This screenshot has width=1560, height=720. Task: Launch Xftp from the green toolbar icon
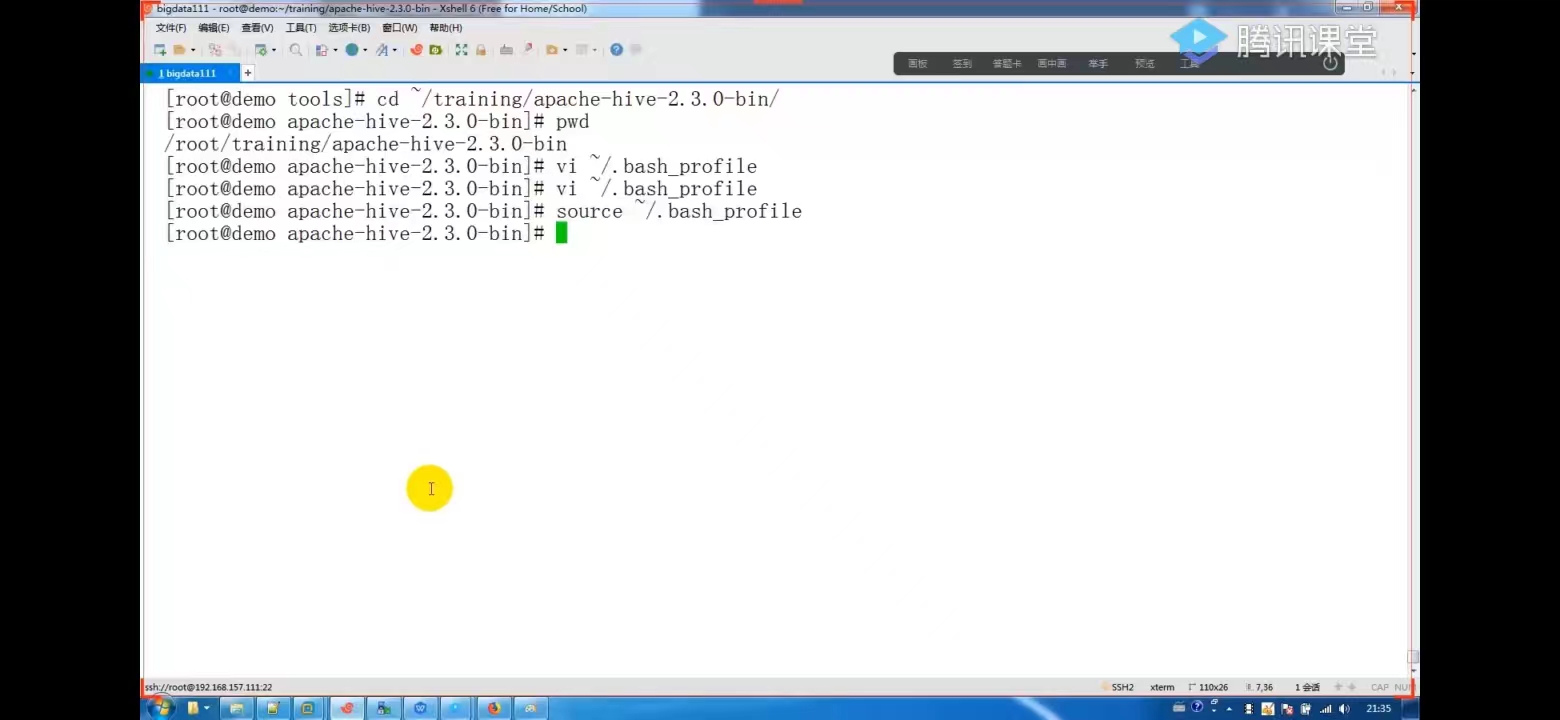pos(435,50)
